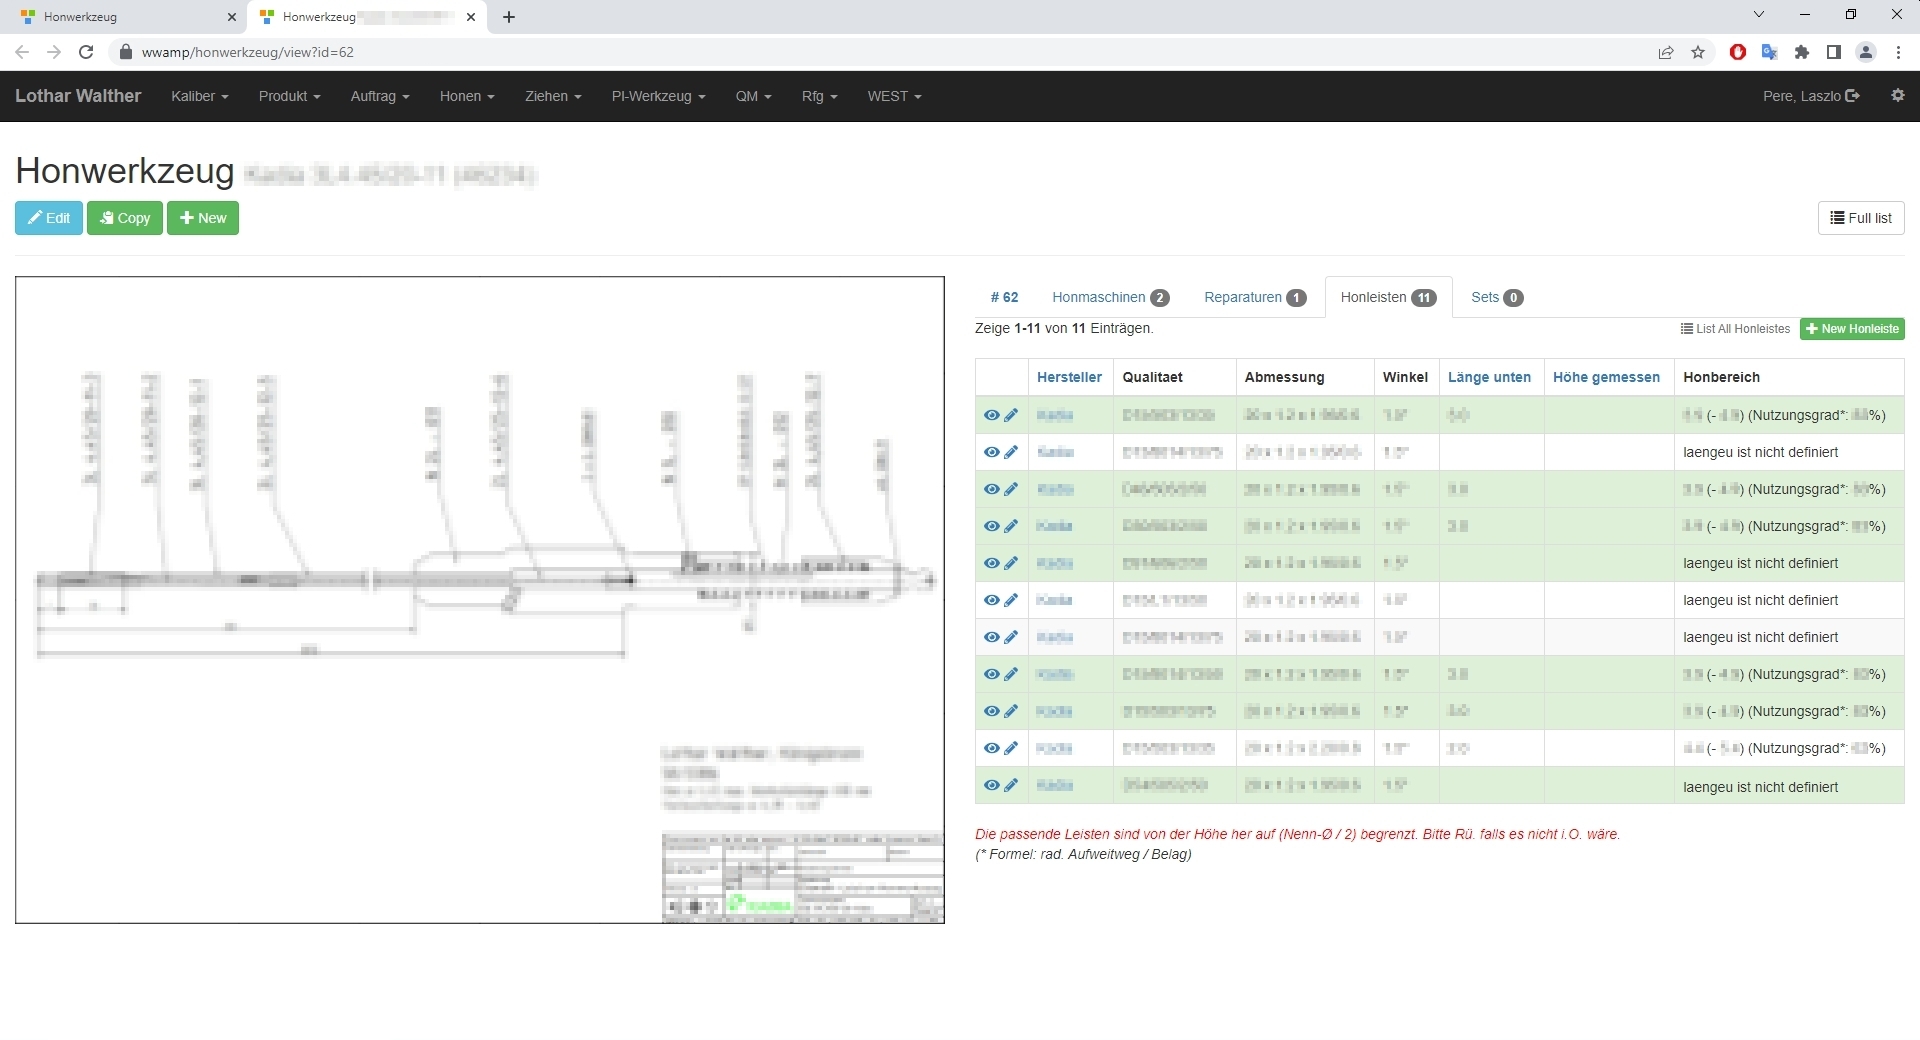This screenshot has height=1040, width=1920.
Task: Close the first Honwerkzeug browser tab
Action: (232, 17)
